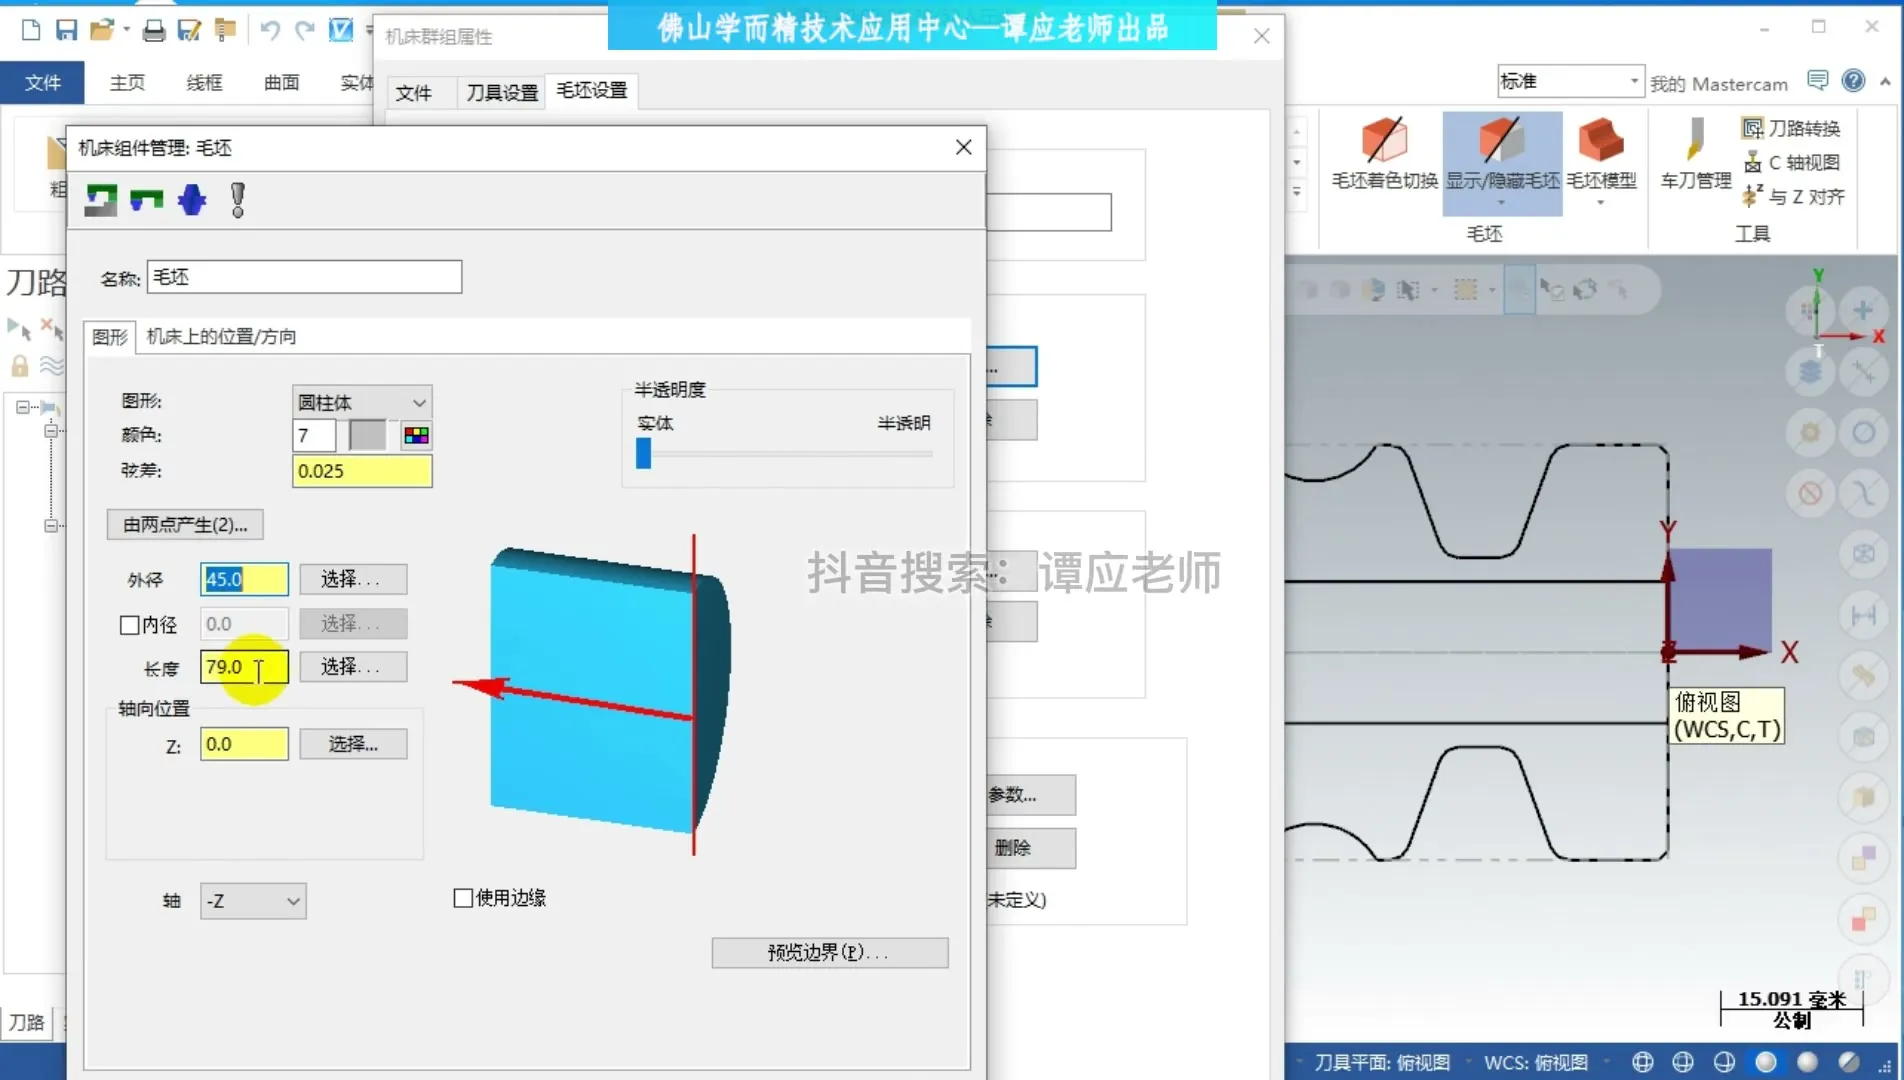1904x1080 pixels.
Task: Click the 与 Z 对齐 align icon
Action: (1795, 197)
